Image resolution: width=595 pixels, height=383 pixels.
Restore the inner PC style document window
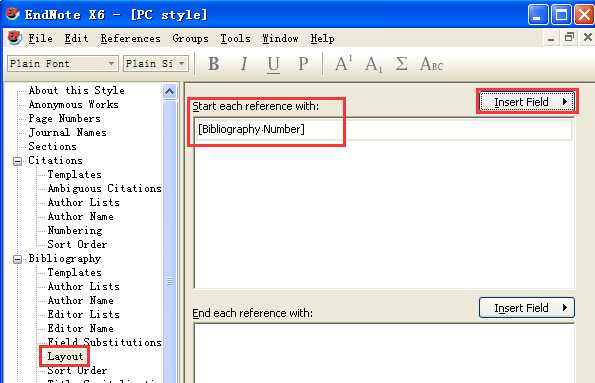pos(569,38)
